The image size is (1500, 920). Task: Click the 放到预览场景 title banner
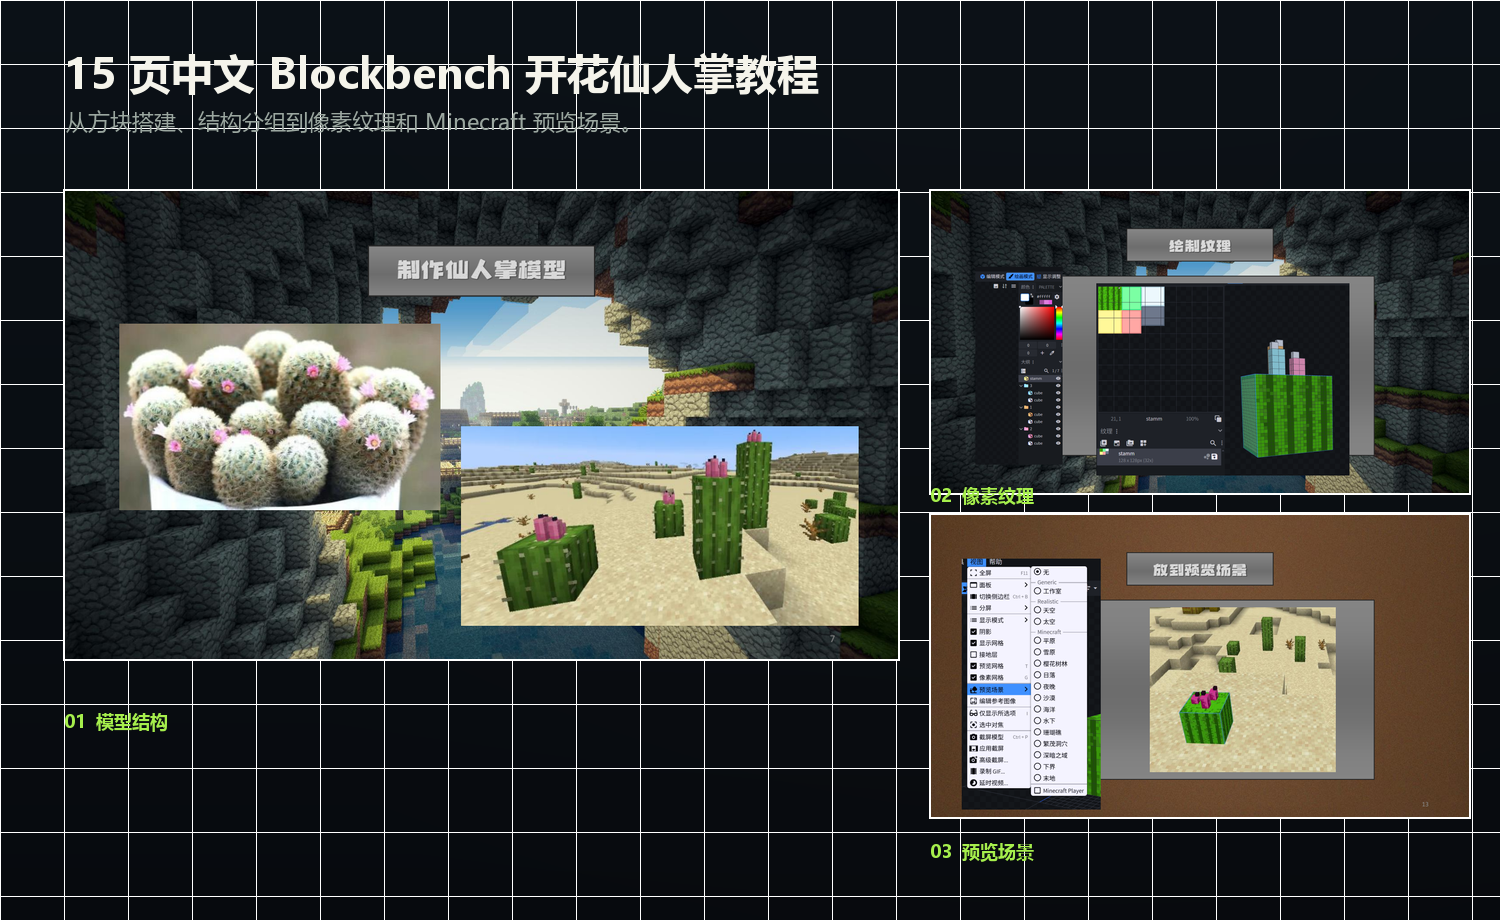coord(1200,569)
